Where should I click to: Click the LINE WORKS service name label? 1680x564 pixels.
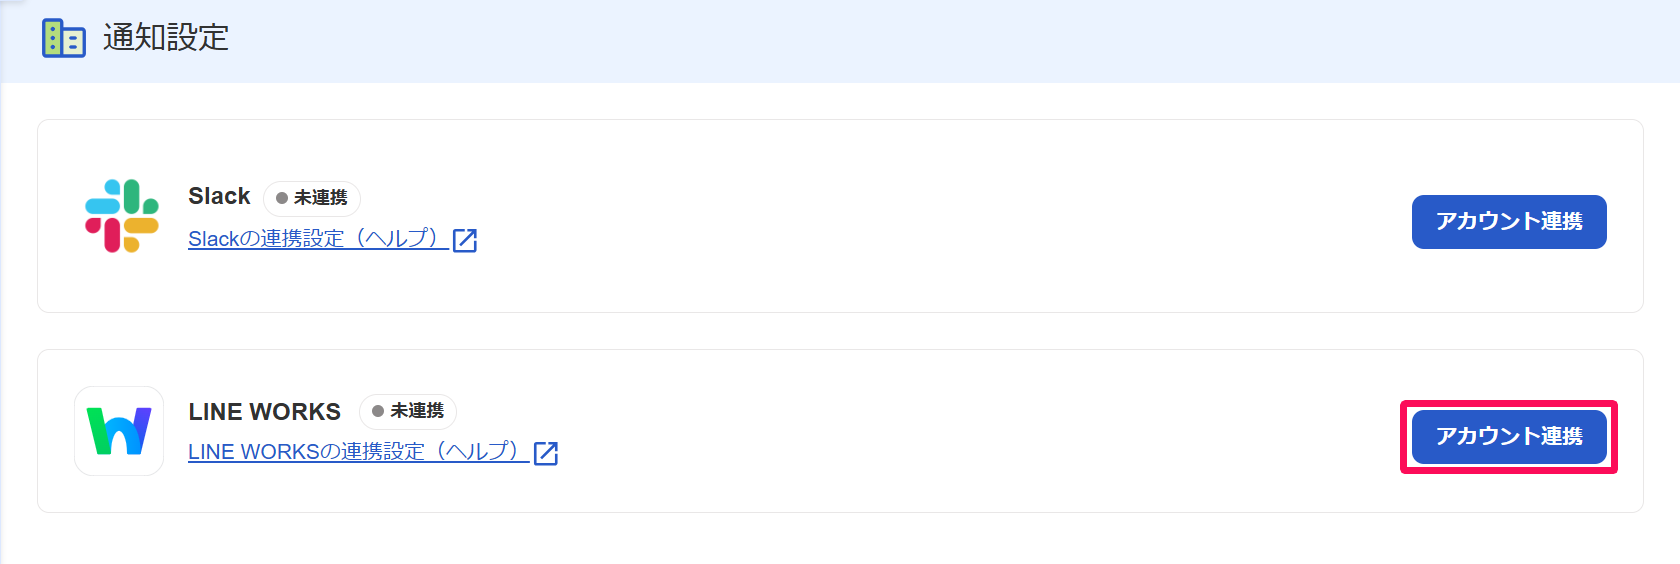click(264, 411)
